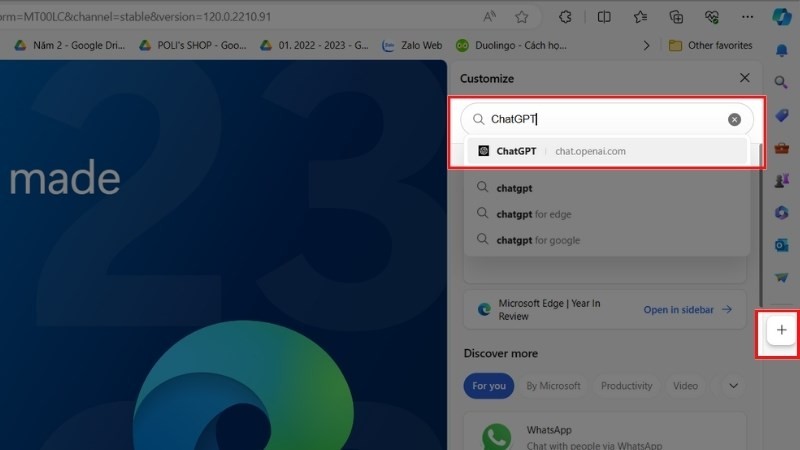This screenshot has width=800, height=450.
Task: Open Zalo Web bookmark
Action: (412, 45)
